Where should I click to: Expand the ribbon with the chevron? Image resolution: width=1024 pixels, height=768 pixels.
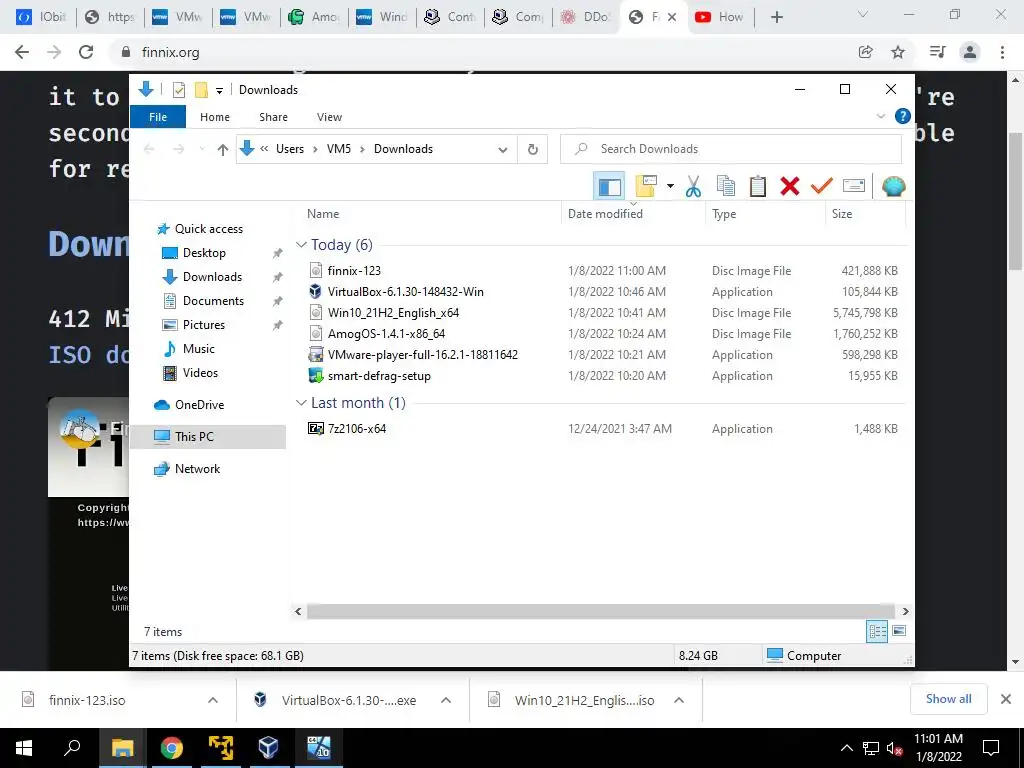point(880,116)
